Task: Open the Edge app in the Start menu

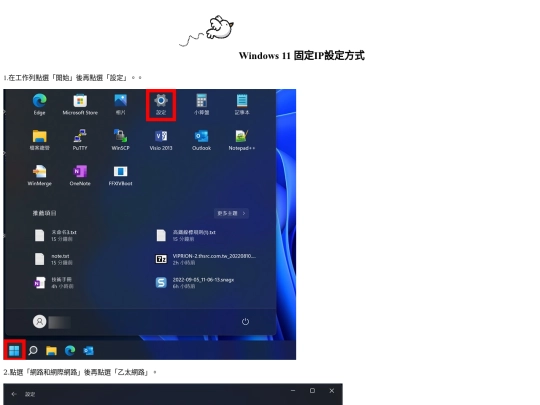Action: [40, 104]
